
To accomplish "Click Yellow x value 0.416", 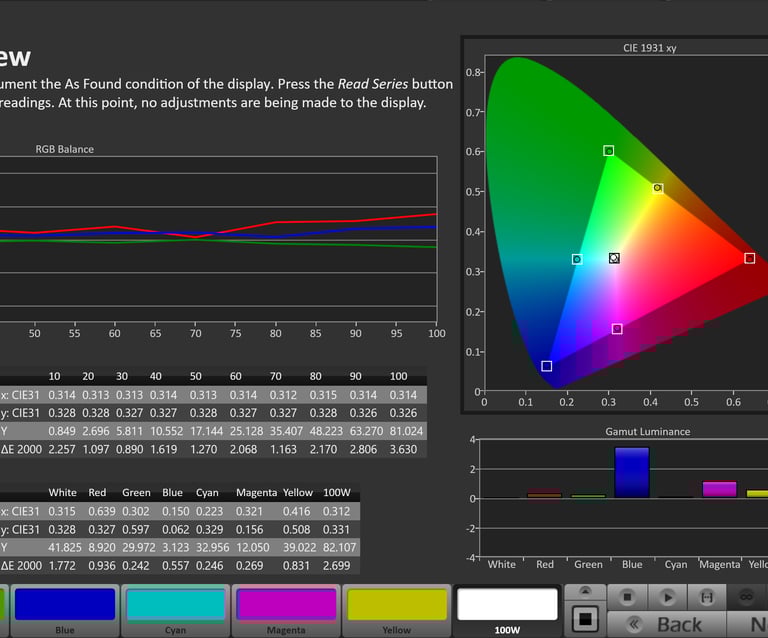I will click(296, 512).
